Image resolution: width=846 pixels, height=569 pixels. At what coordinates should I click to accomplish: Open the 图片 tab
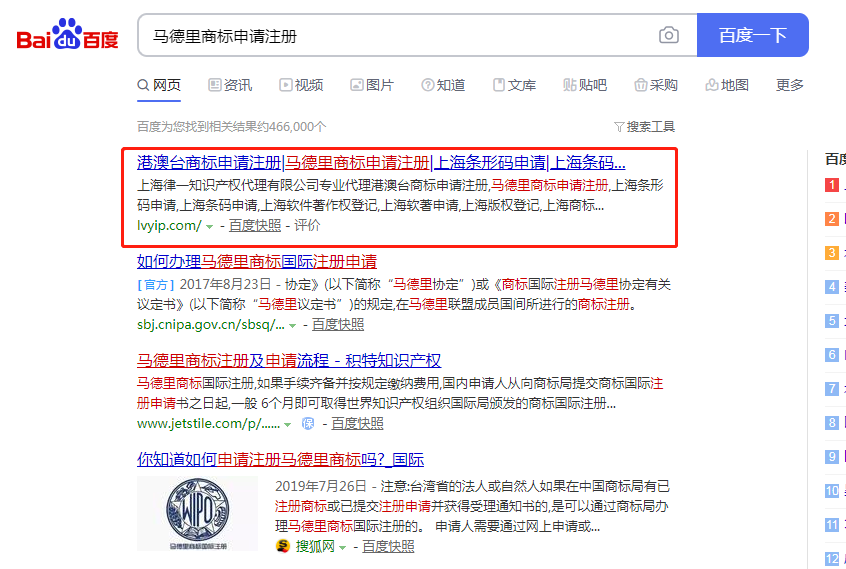coord(371,86)
